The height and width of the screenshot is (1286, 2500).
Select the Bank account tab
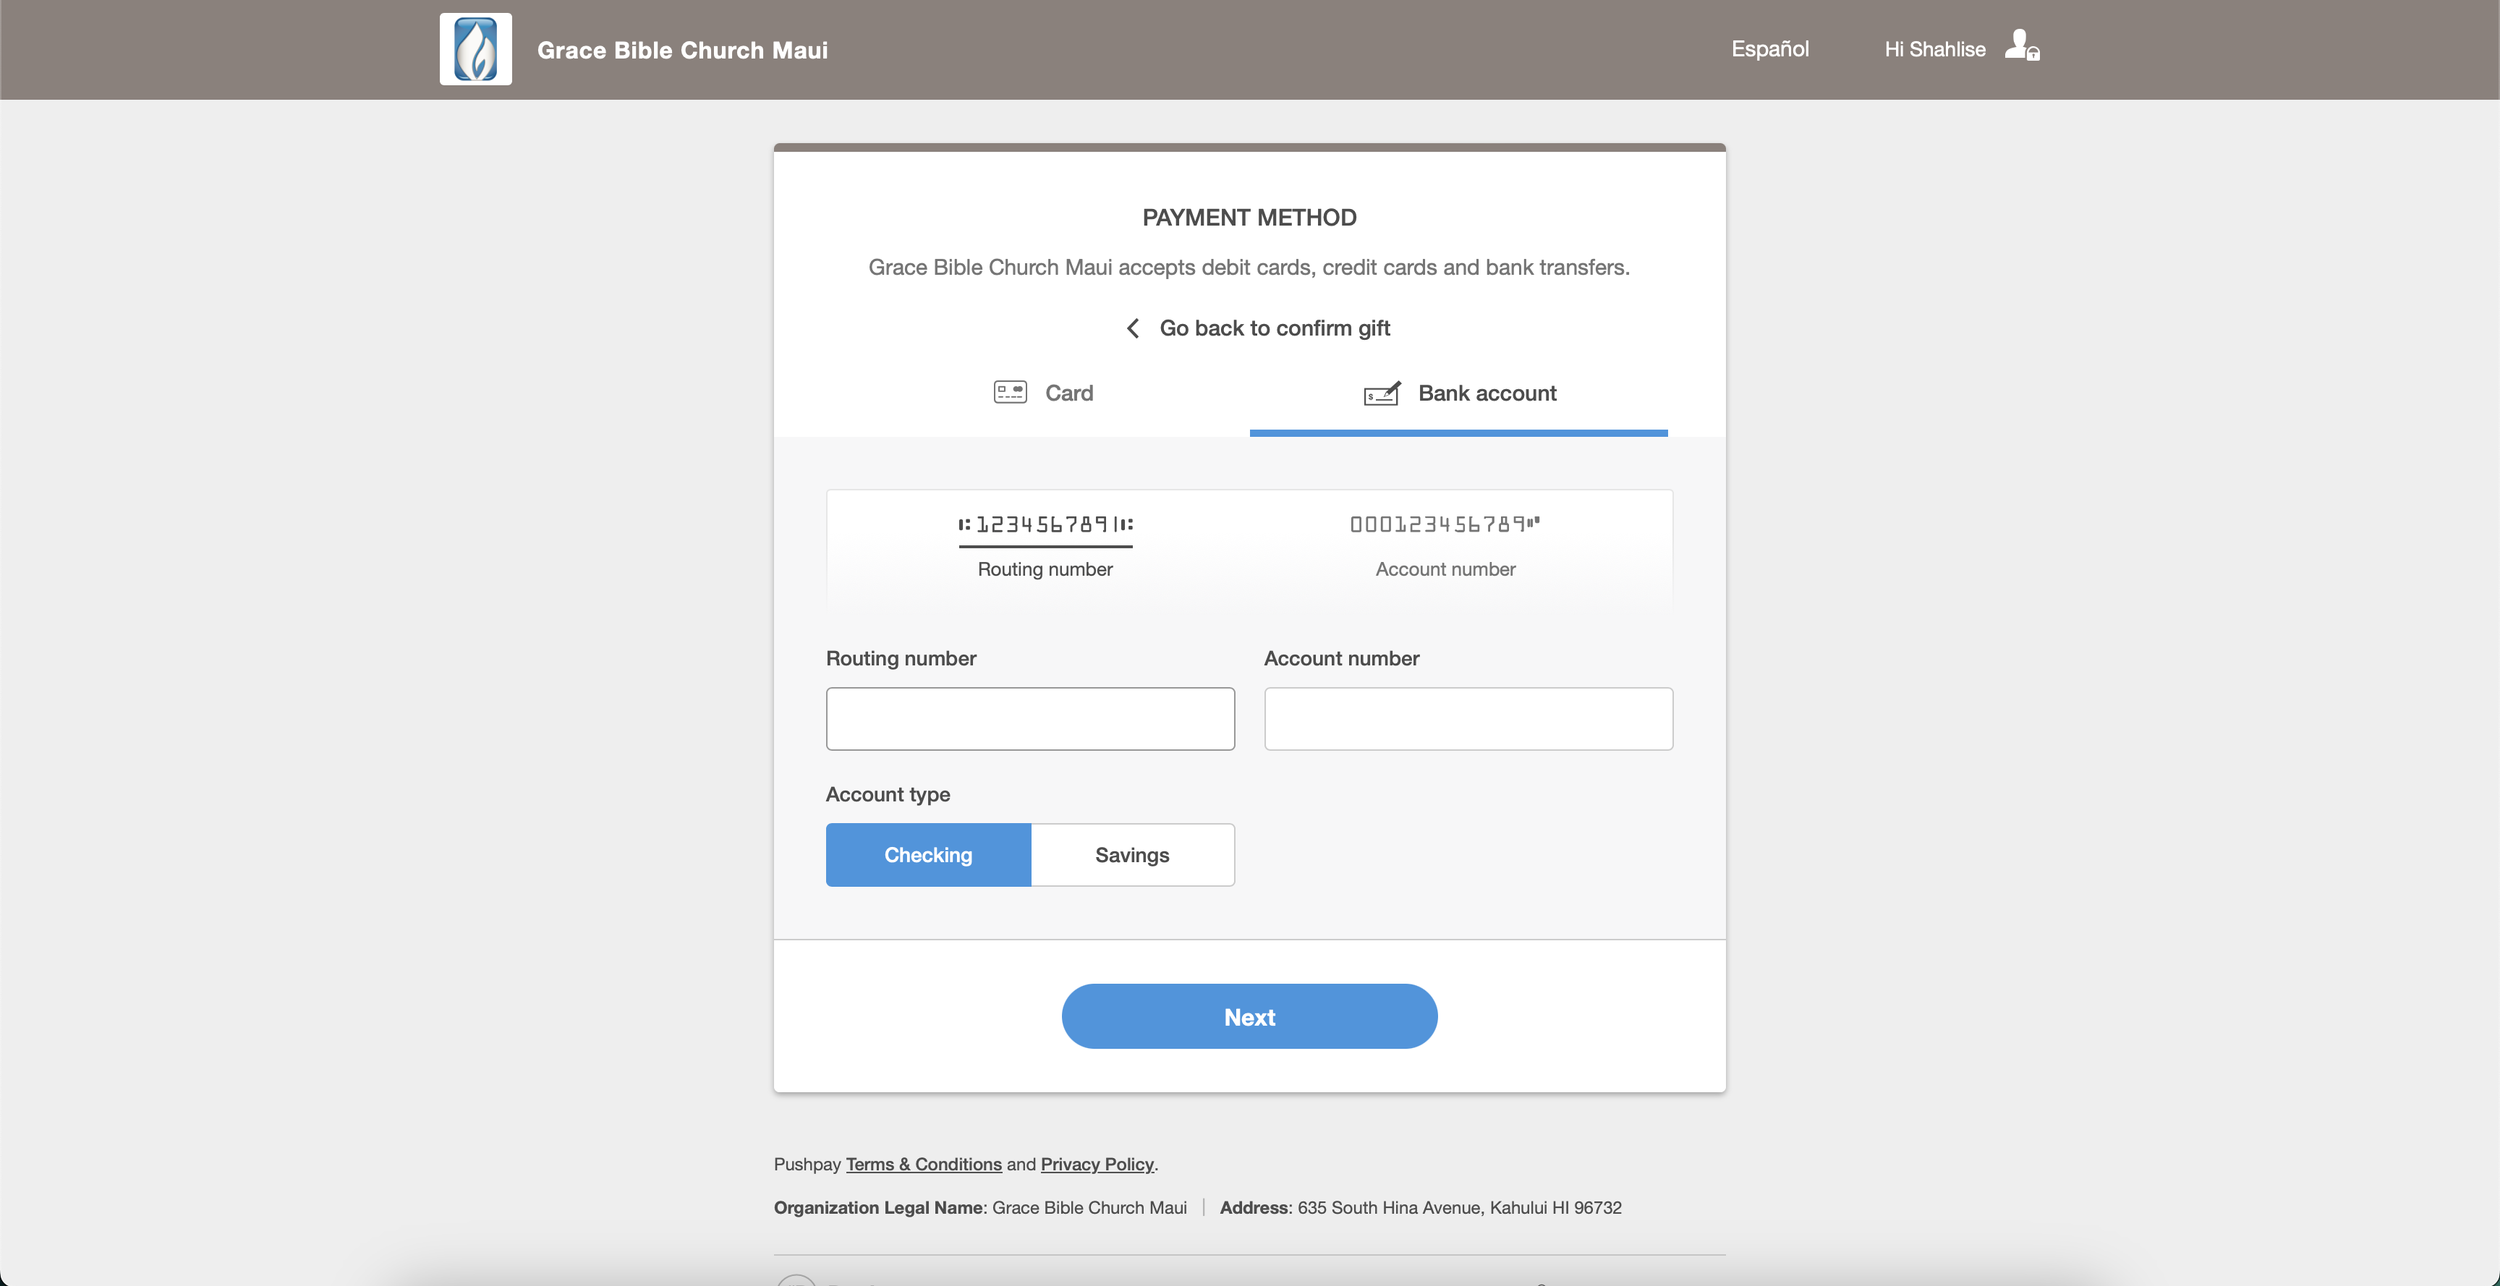[x=1459, y=393]
